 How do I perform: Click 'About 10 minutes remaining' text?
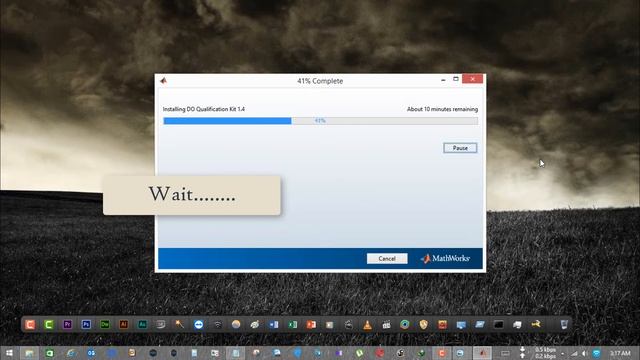point(442,109)
